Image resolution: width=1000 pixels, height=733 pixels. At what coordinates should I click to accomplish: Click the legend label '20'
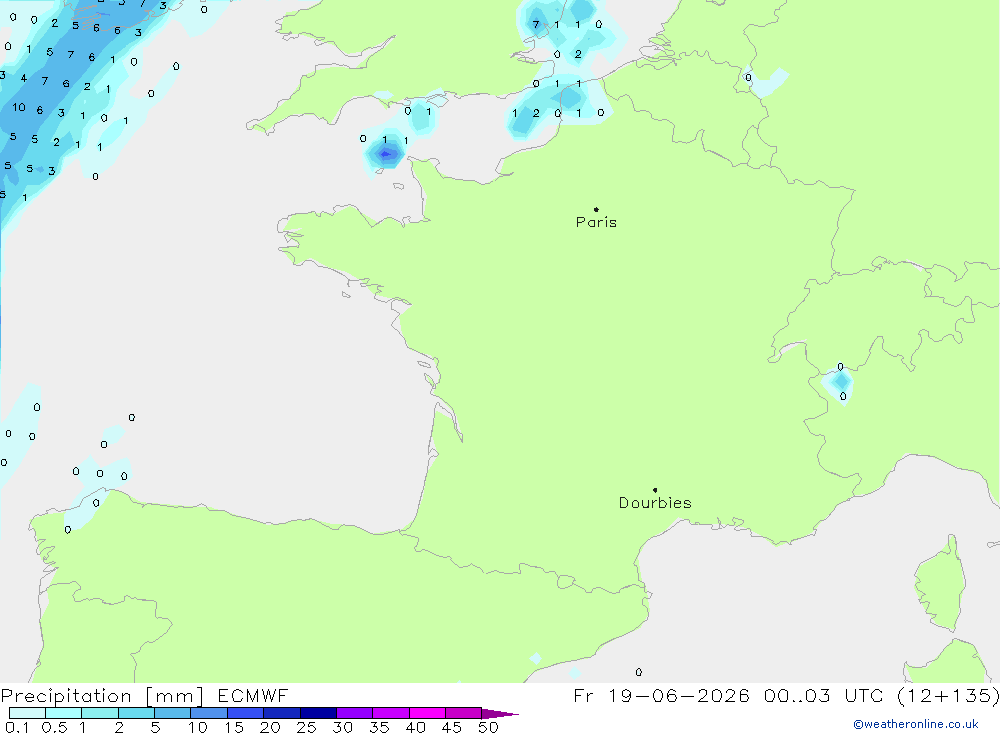tap(270, 727)
